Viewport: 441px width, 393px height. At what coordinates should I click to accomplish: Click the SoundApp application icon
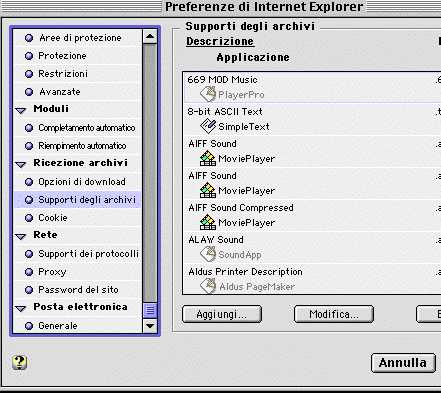tap(208, 254)
